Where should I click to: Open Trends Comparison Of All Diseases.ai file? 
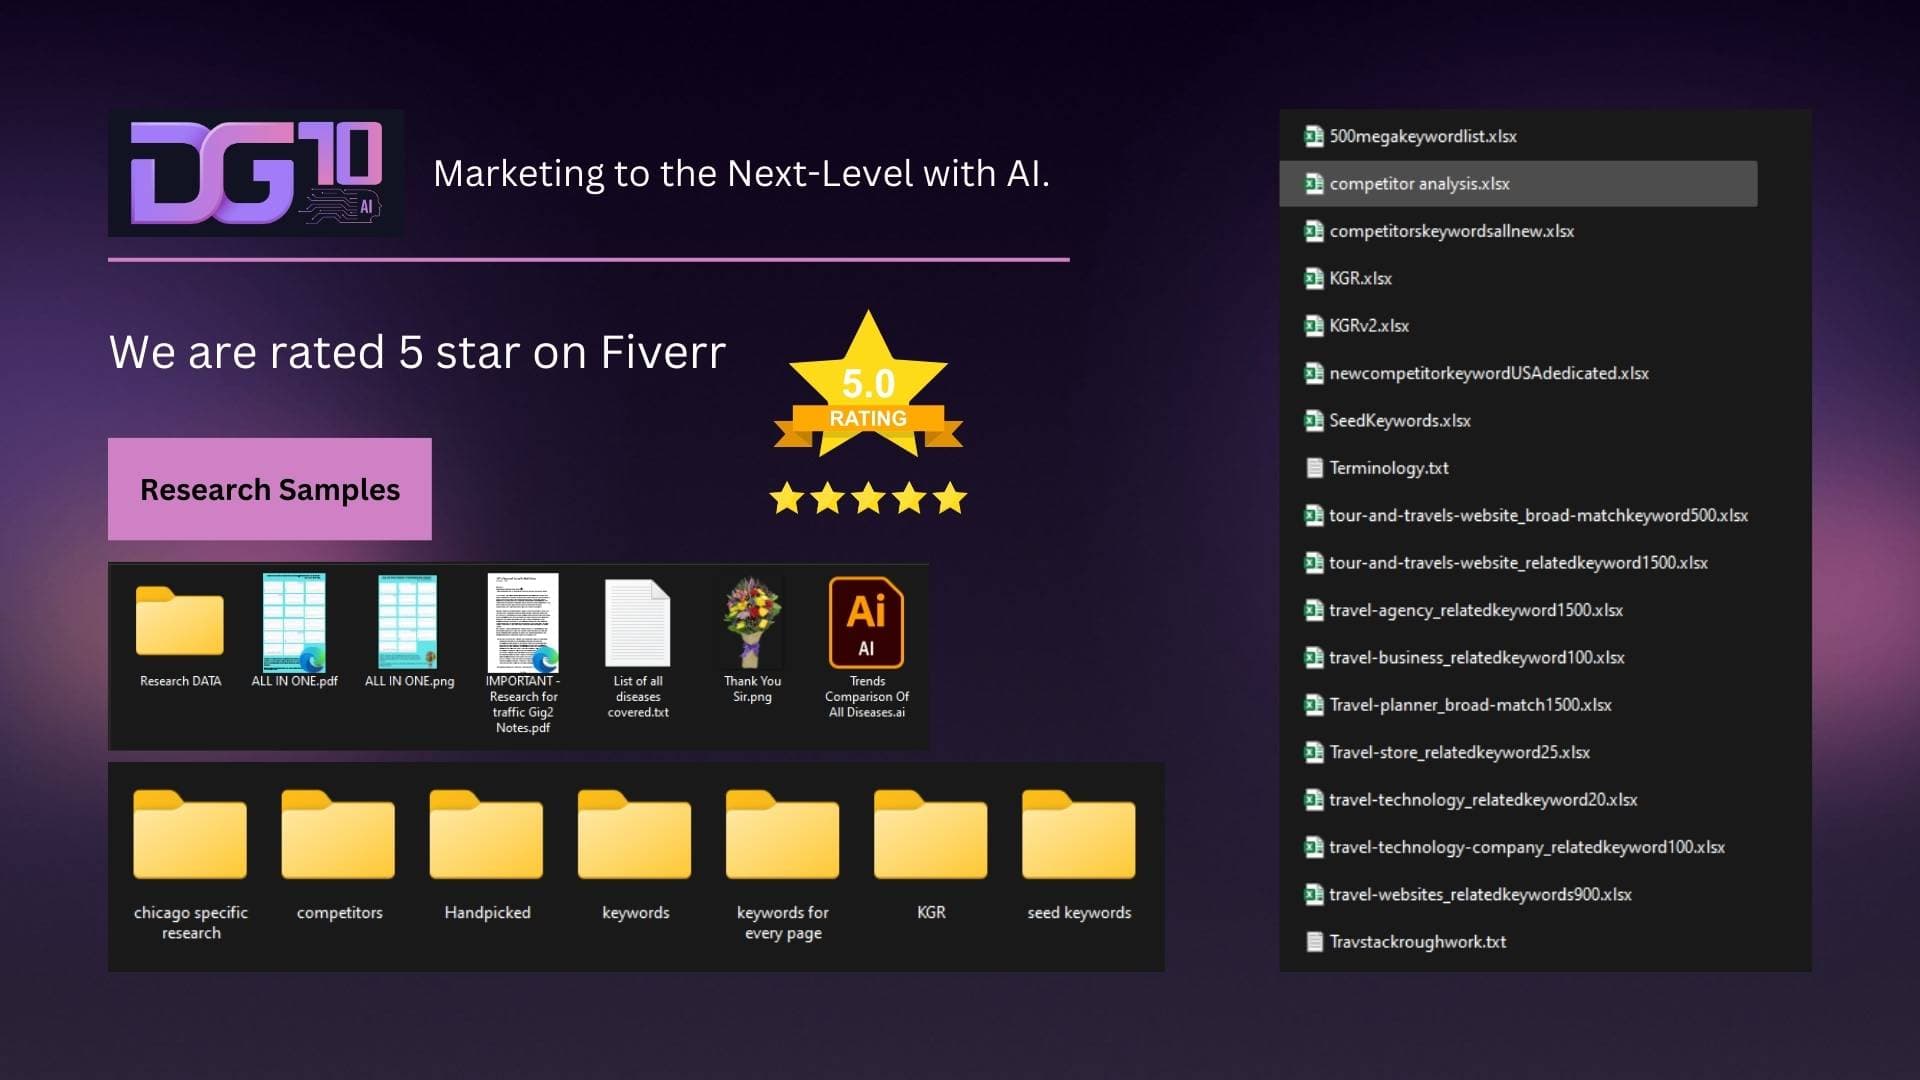click(x=866, y=622)
